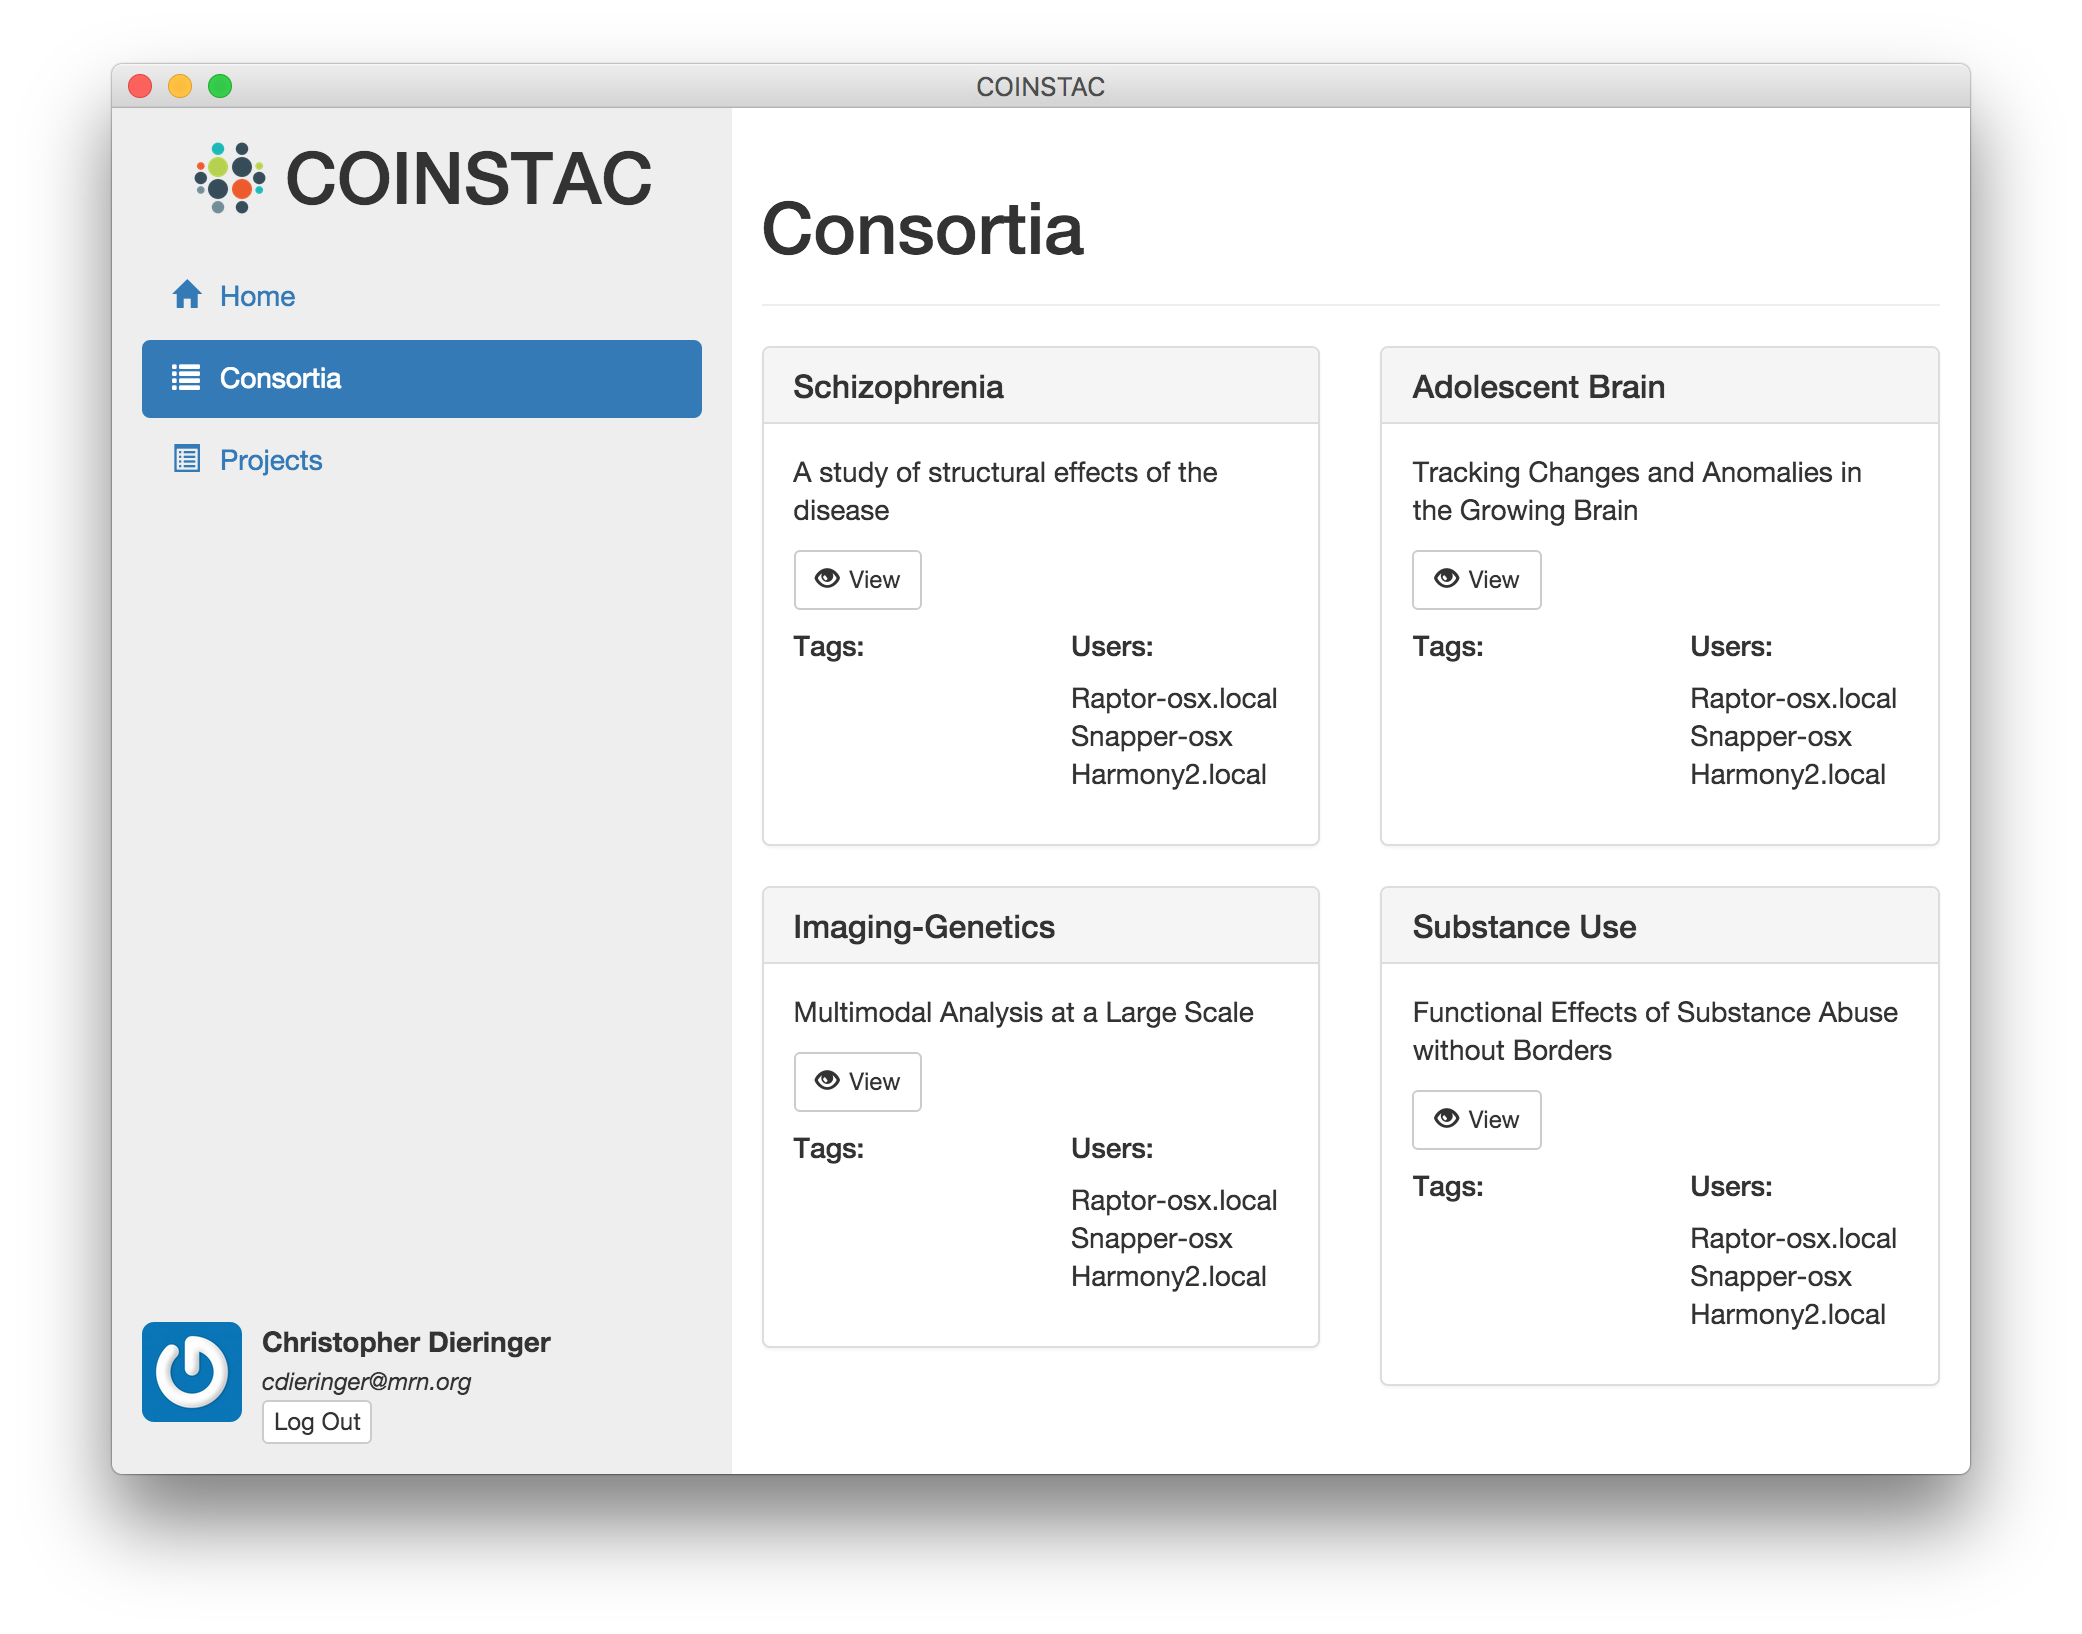Click the cdieringer@mrn.org email text
2082x1634 pixels.
(366, 1381)
